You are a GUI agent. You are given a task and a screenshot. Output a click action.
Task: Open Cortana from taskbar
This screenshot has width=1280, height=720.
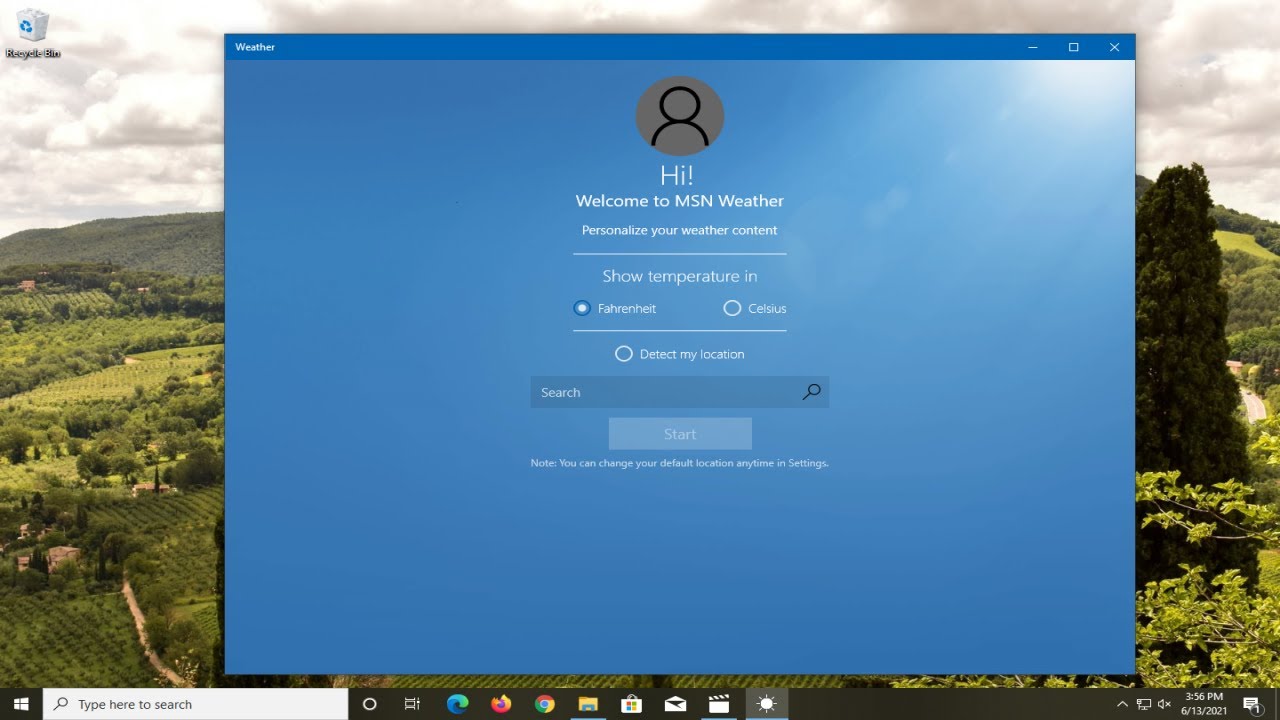coord(369,704)
